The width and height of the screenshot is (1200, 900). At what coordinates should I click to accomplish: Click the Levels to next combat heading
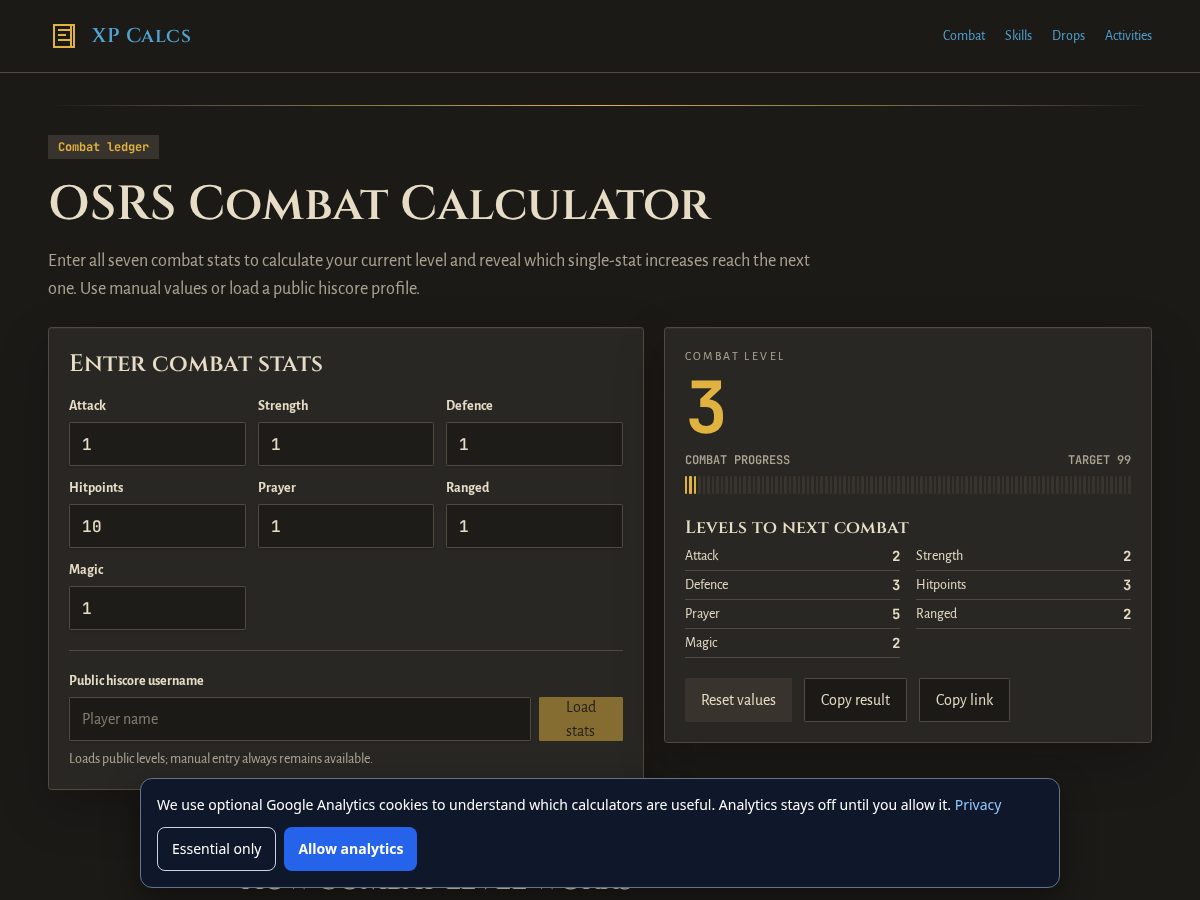tap(797, 527)
